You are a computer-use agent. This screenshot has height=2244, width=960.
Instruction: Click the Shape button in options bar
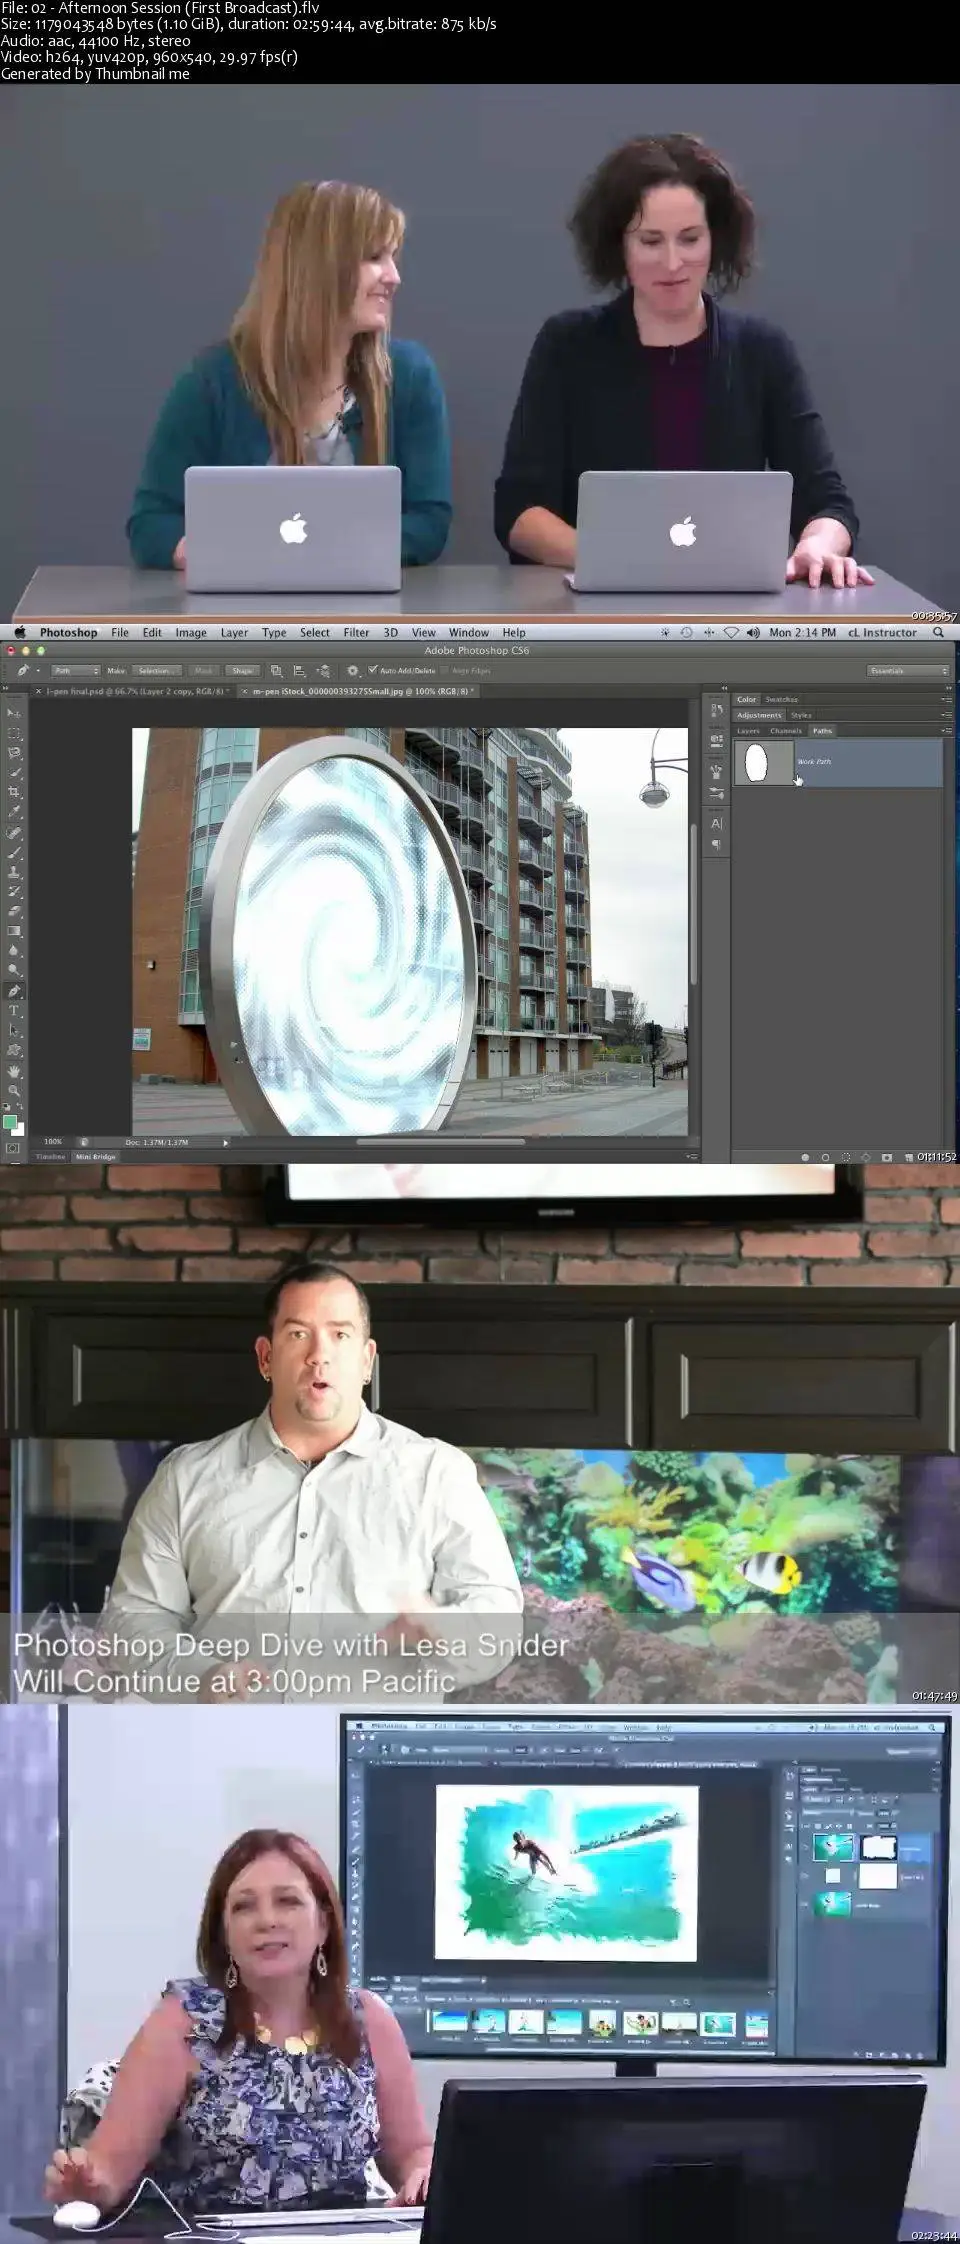[243, 671]
